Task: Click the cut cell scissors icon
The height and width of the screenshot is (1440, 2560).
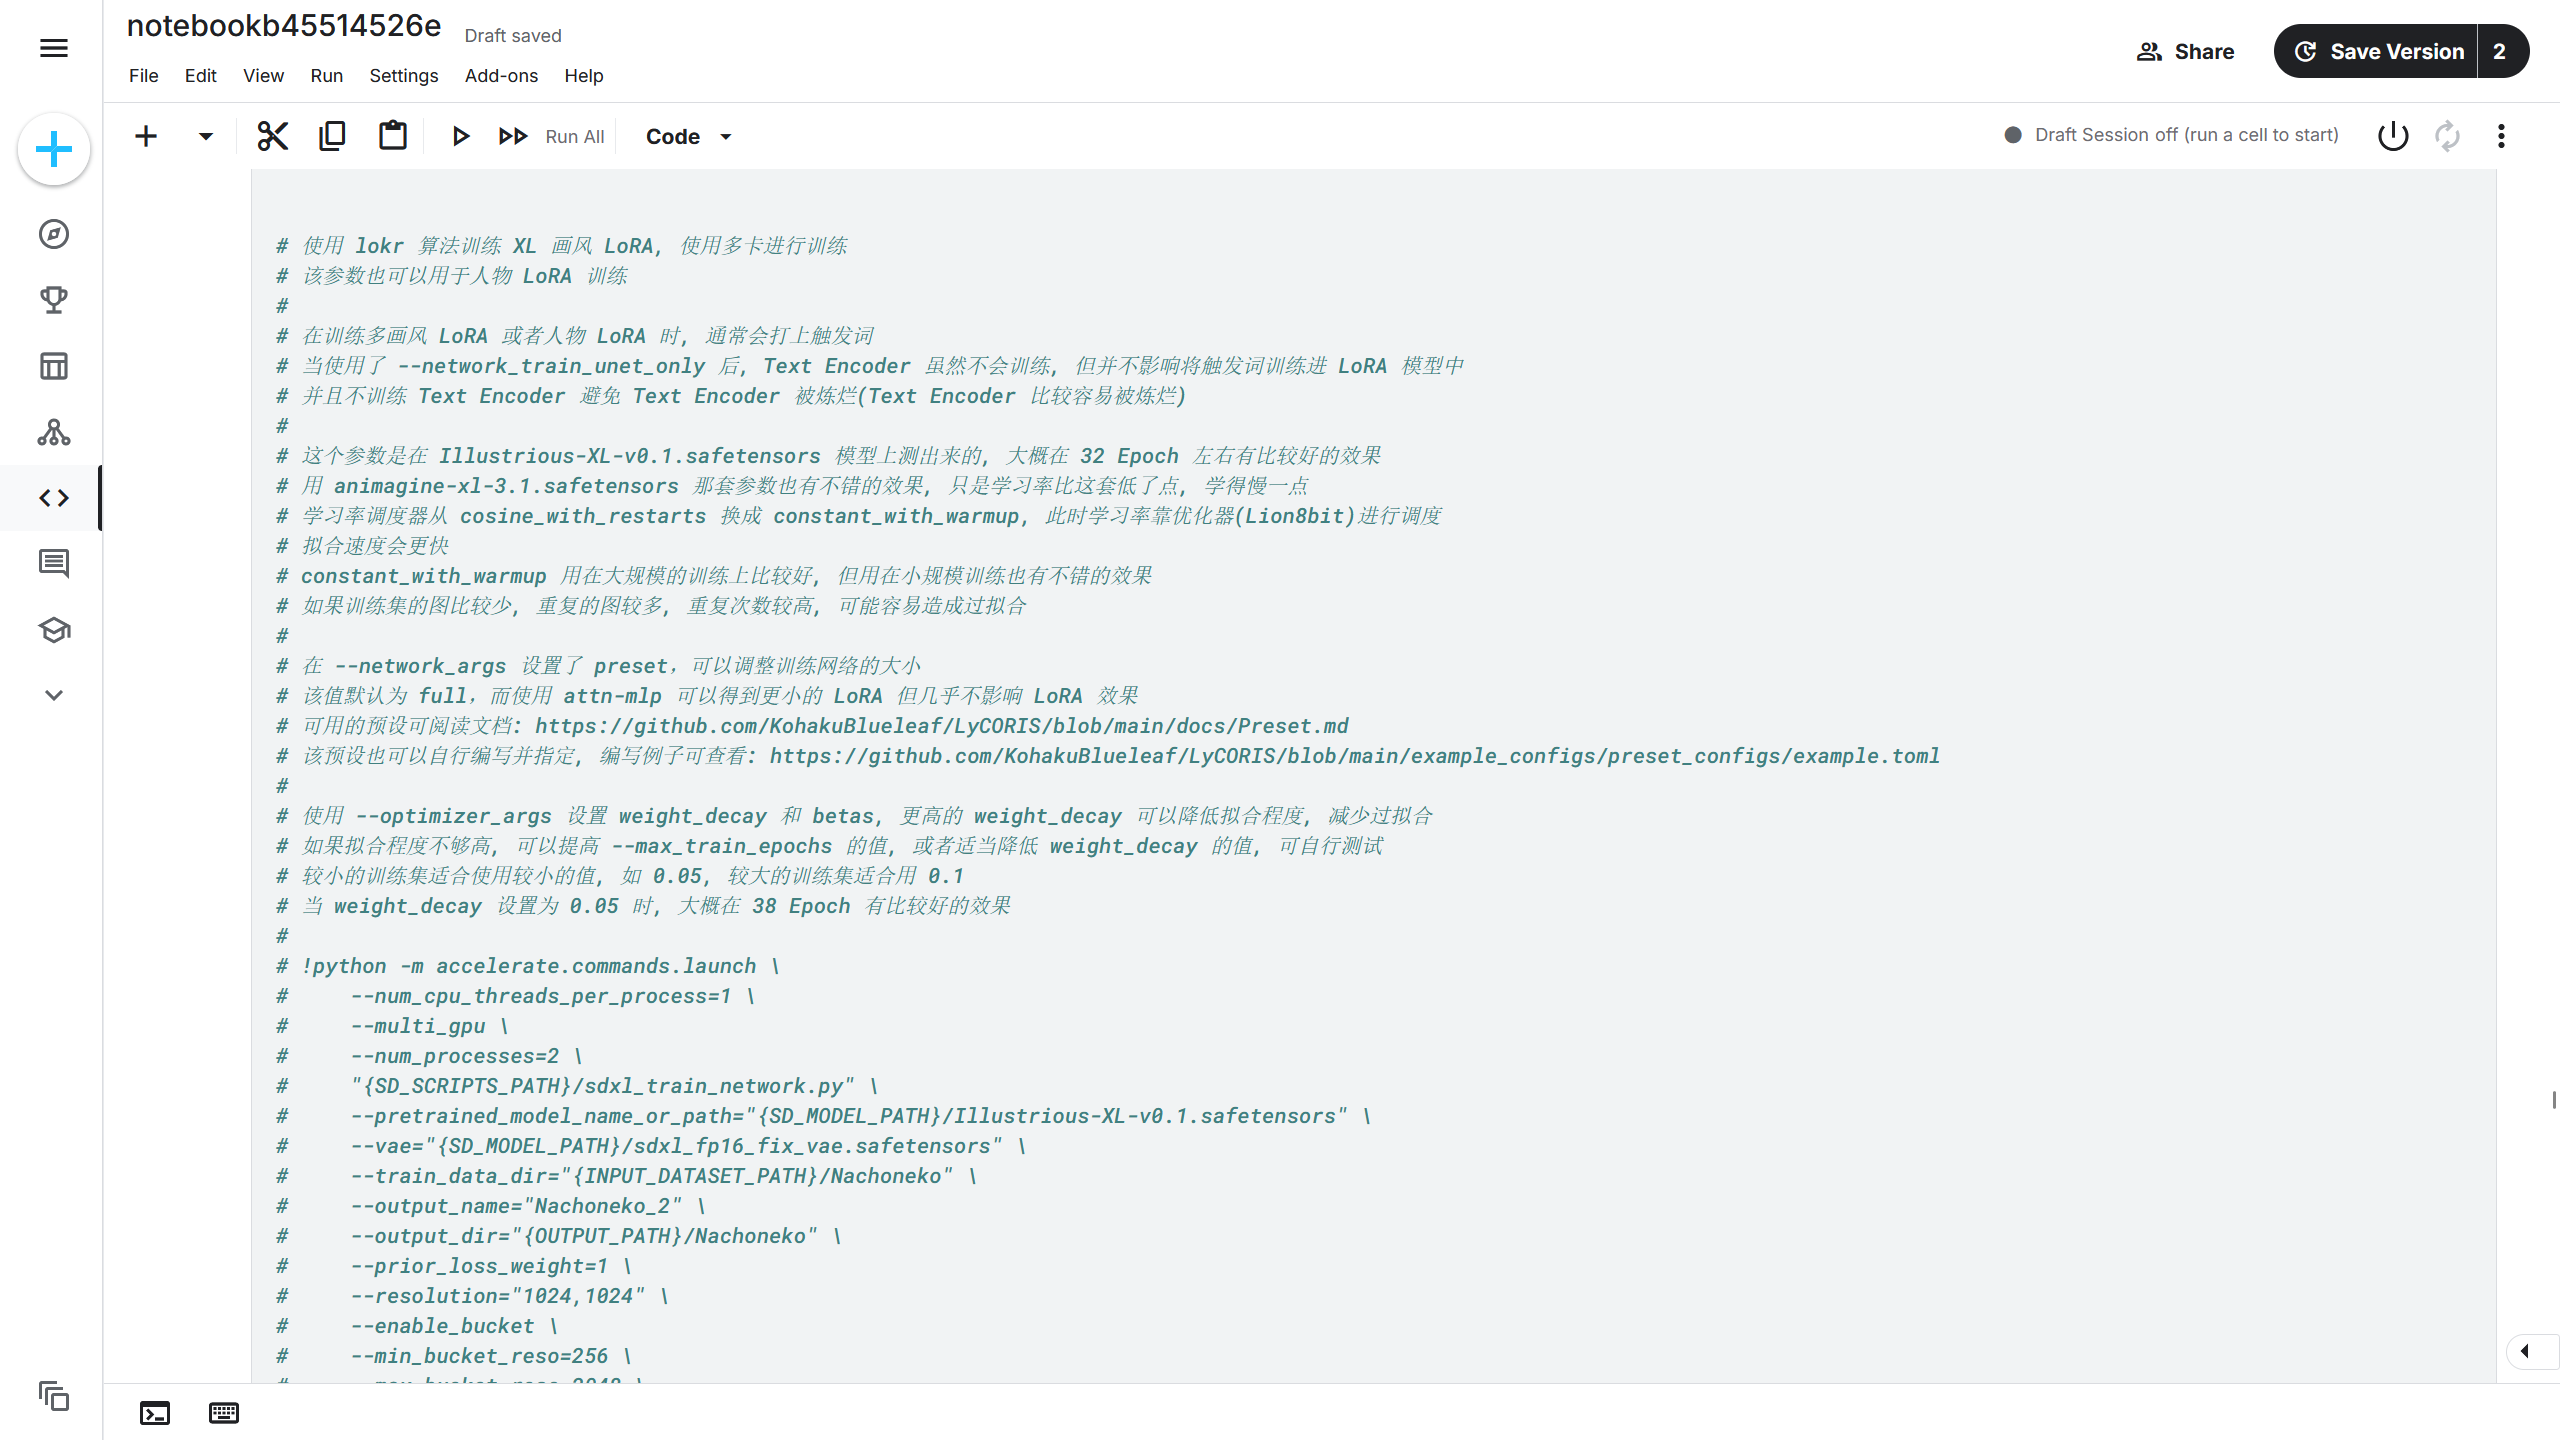Action: click(272, 136)
